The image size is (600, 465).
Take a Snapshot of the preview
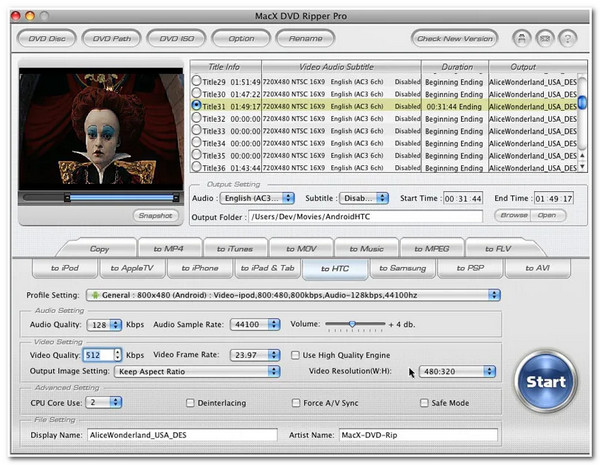156,216
